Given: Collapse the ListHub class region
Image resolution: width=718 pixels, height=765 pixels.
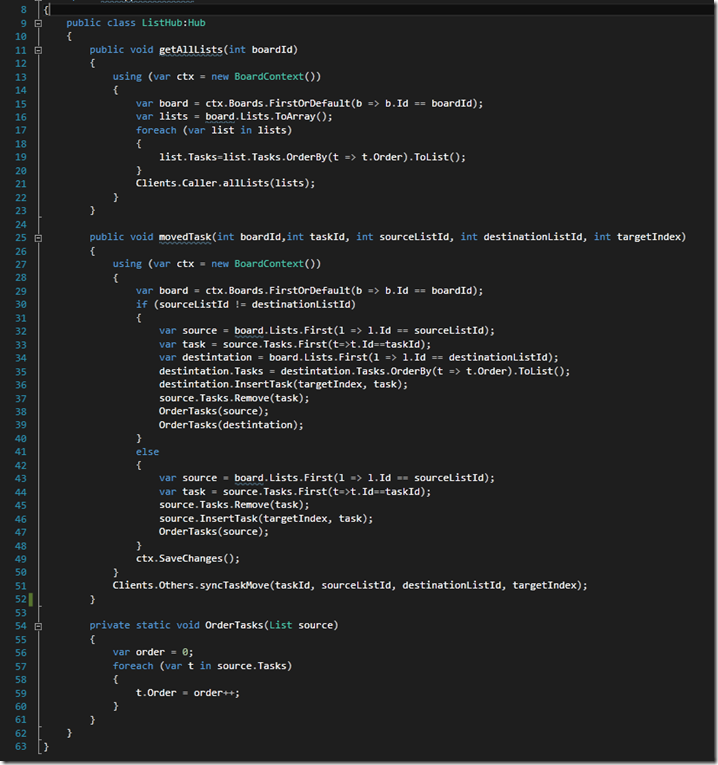Looking at the screenshot, I should tap(38, 23).
